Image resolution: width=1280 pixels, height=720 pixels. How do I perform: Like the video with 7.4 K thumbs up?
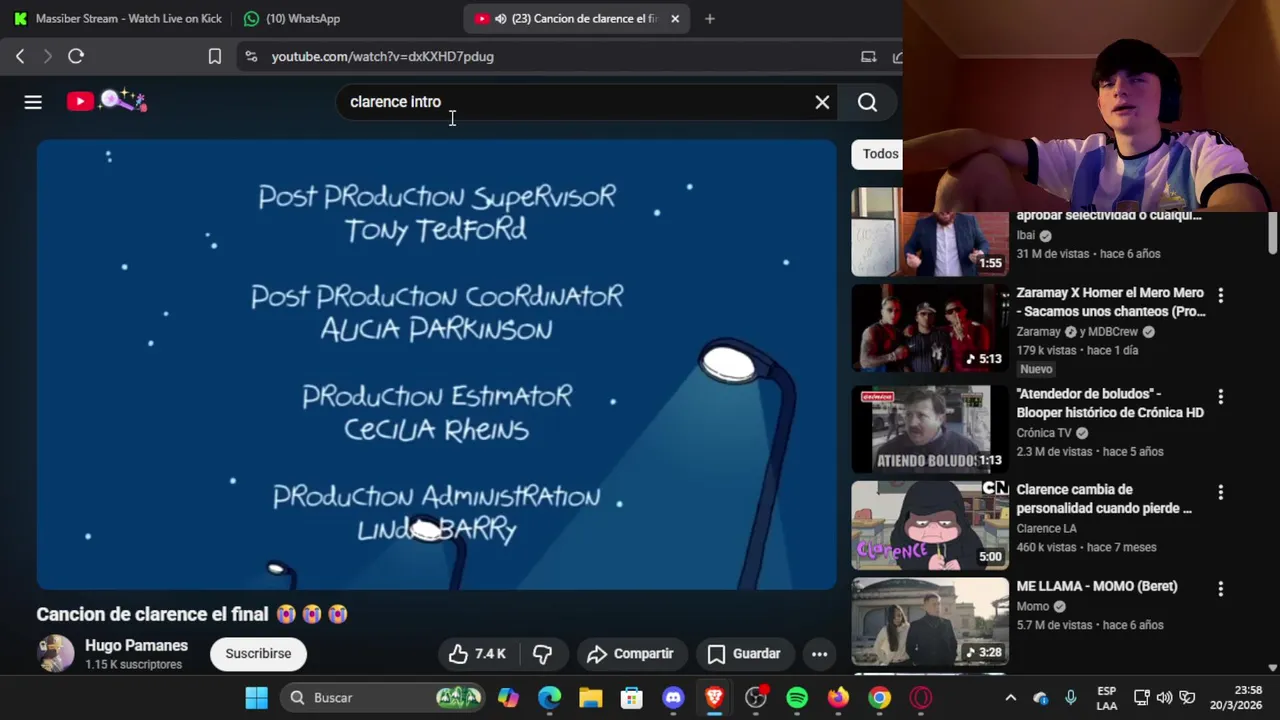477,654
